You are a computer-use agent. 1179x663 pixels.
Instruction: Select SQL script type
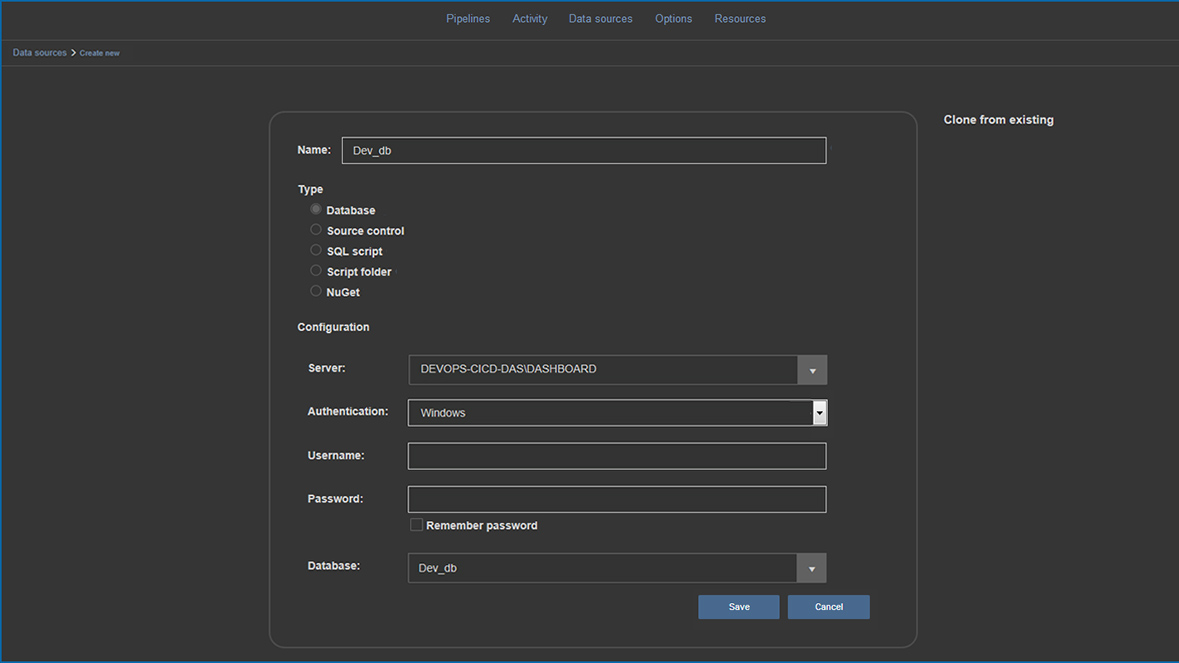point(315,250)
